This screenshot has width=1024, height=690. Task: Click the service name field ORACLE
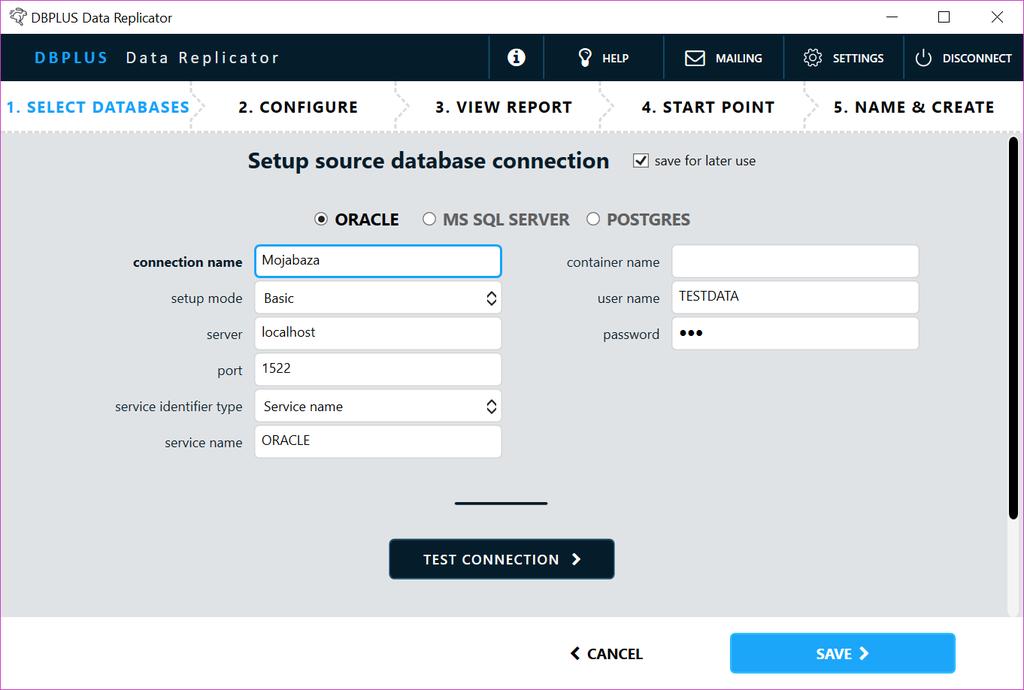tap(378, 442)
